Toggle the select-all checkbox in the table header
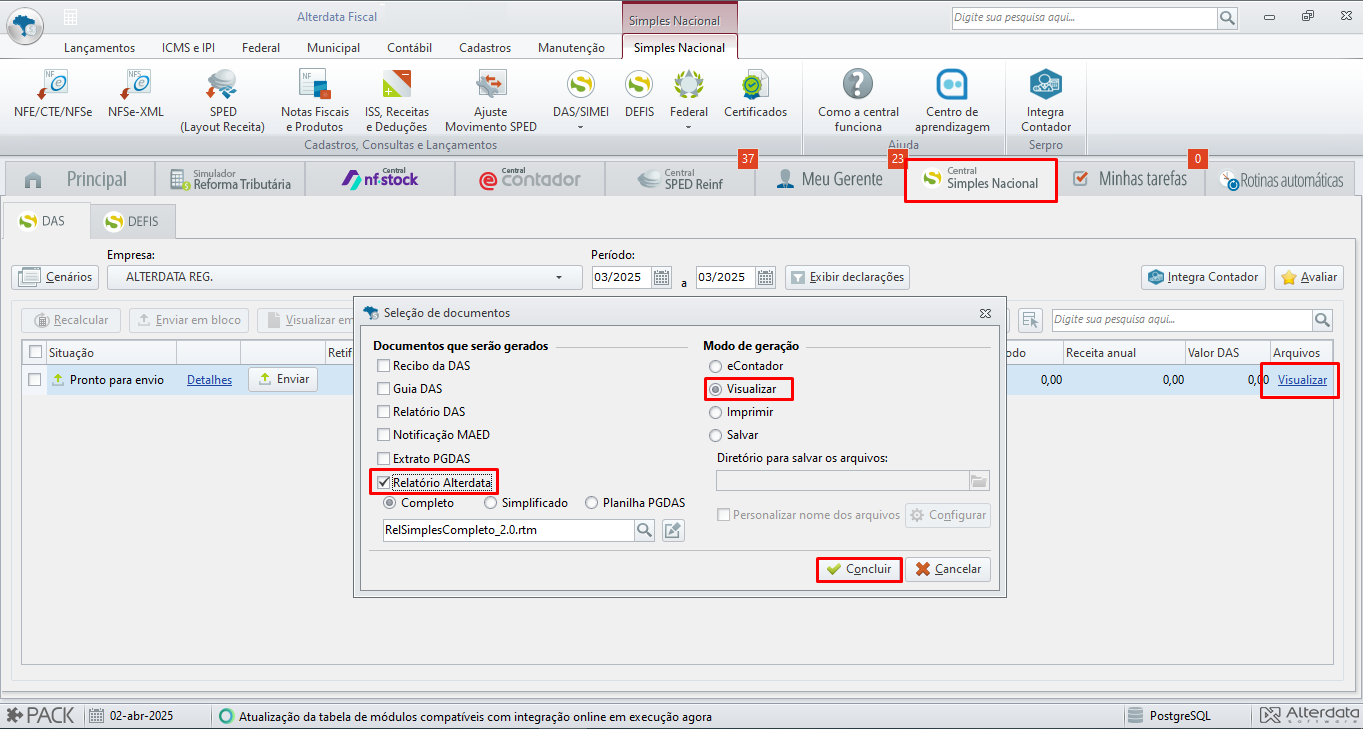The image size is (1363, 729). pos(35,352)
